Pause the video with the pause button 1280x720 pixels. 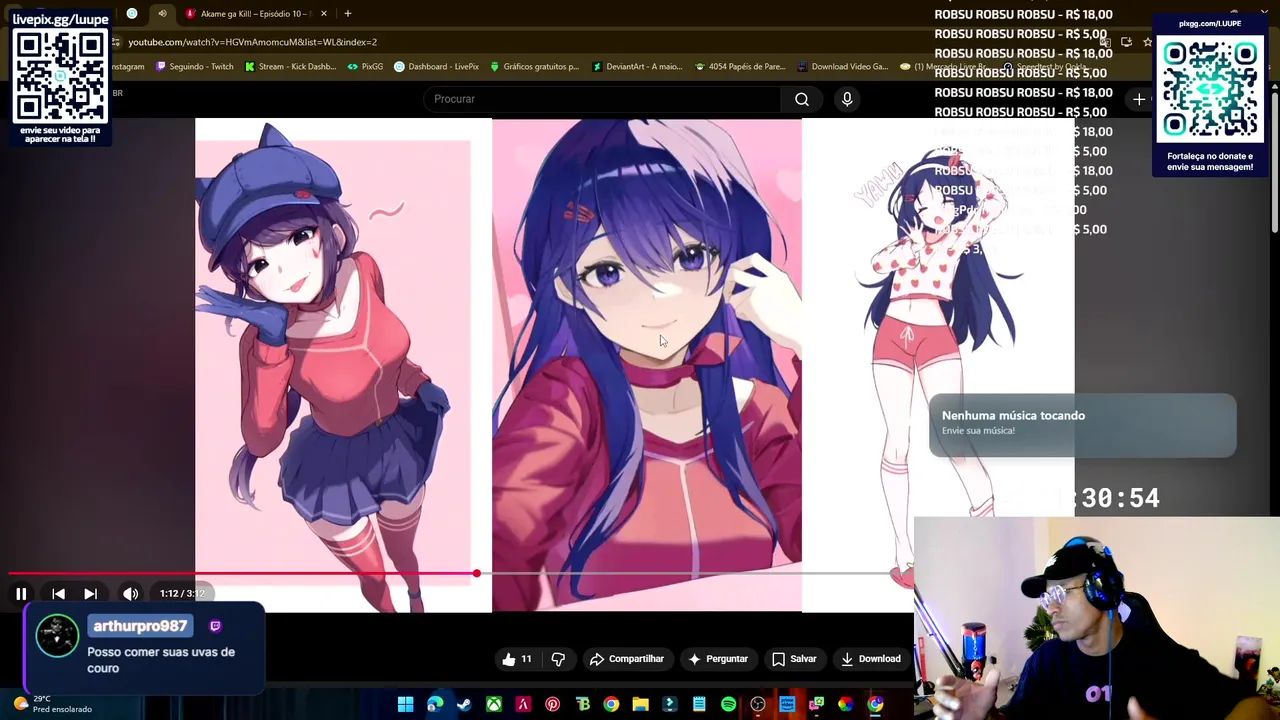tap(21, 594)
